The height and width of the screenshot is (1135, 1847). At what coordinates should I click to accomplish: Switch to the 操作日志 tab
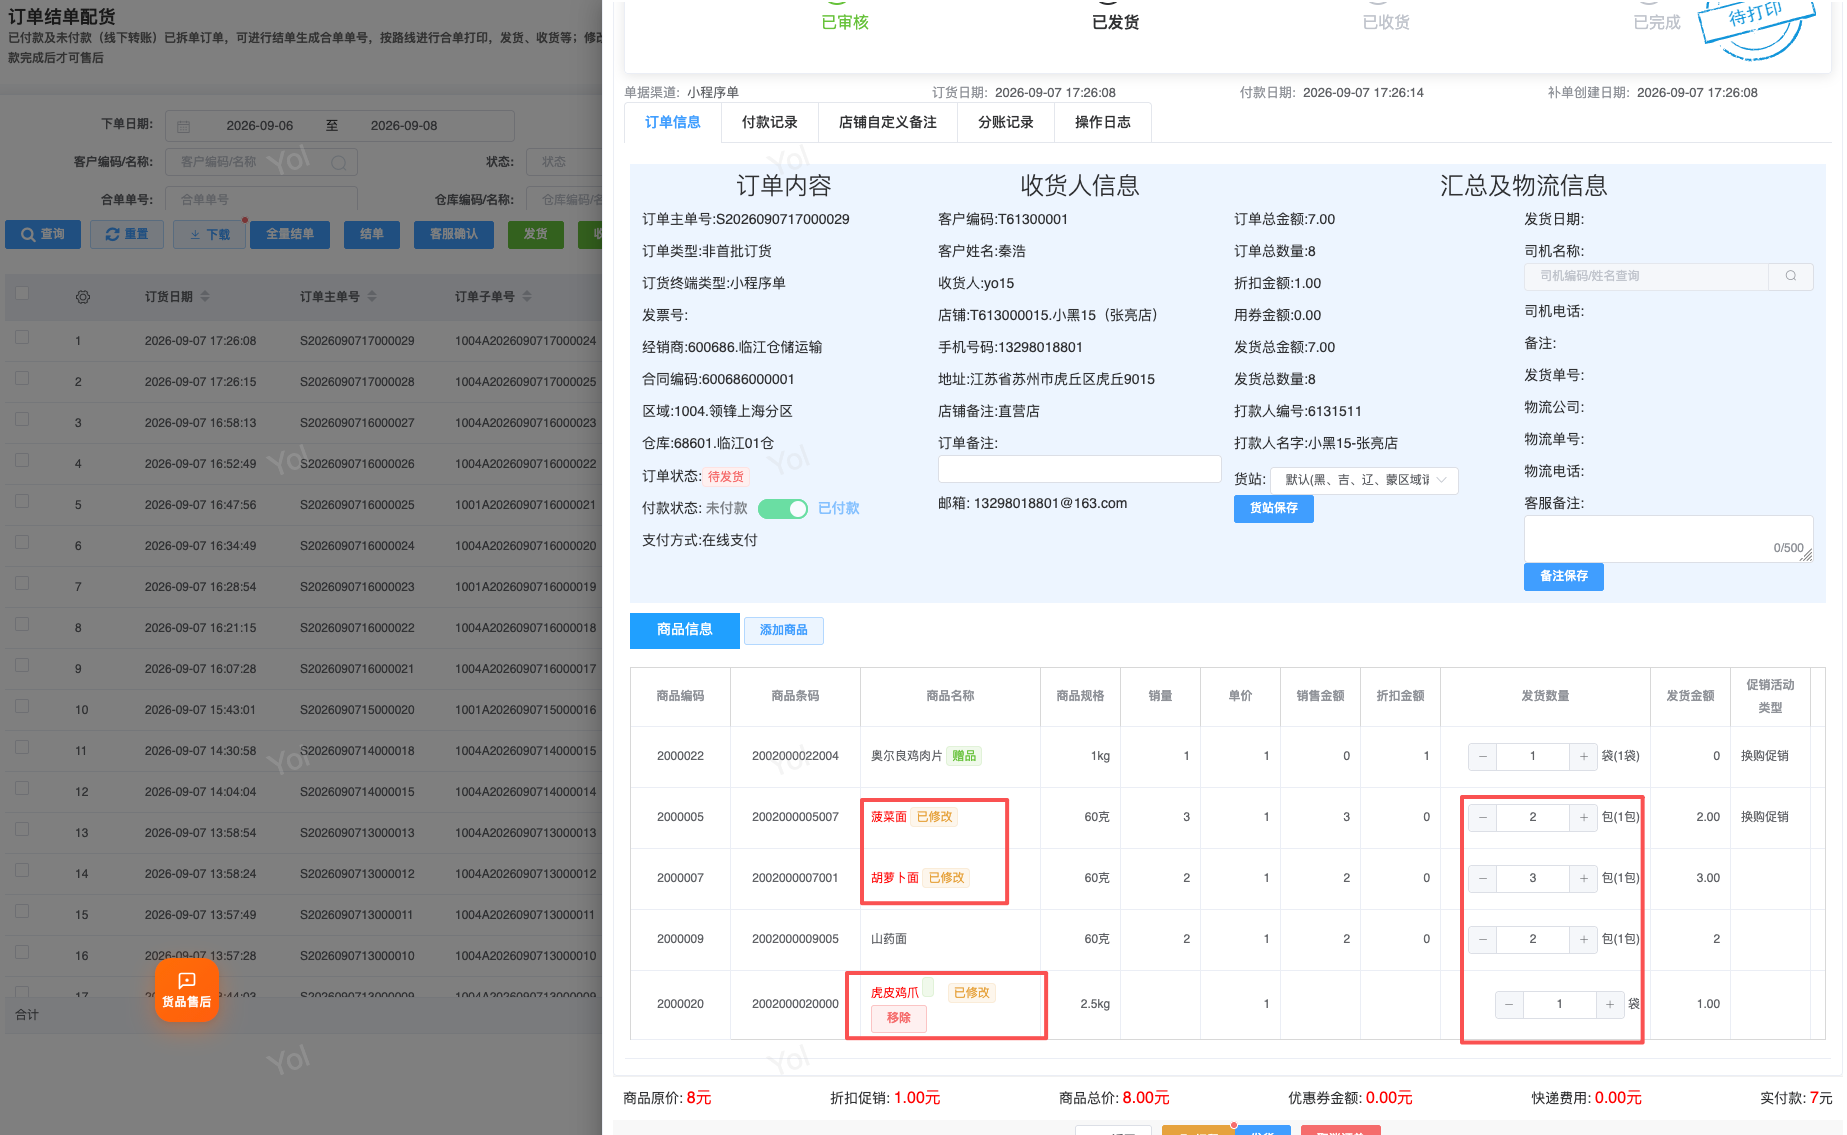pos(1103,123)
